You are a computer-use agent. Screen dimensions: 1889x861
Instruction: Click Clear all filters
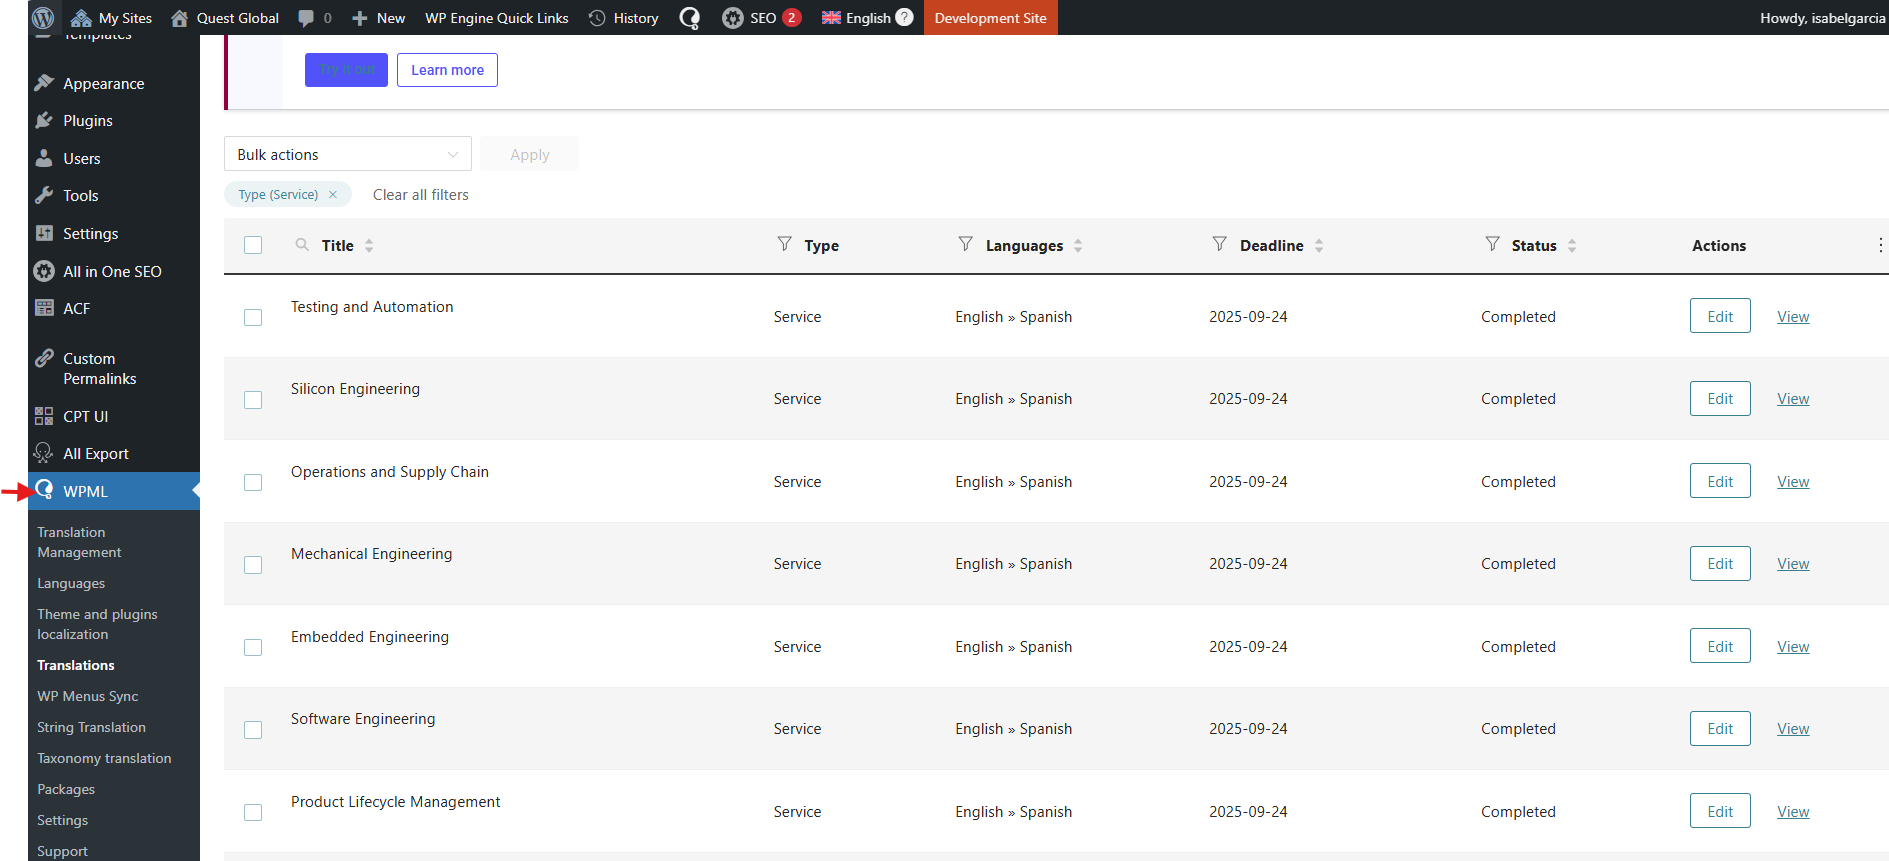[x=420, y=195]
